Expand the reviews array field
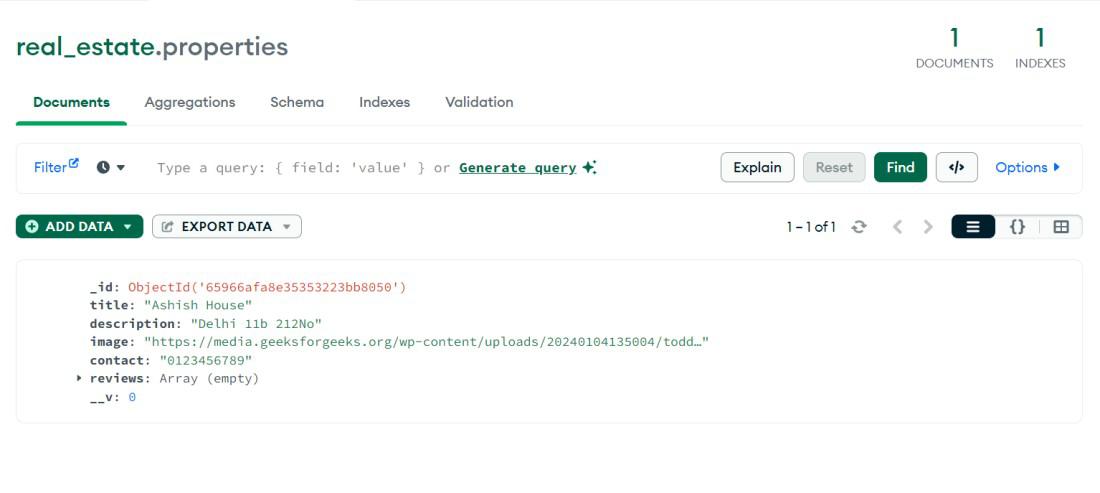 80,378
